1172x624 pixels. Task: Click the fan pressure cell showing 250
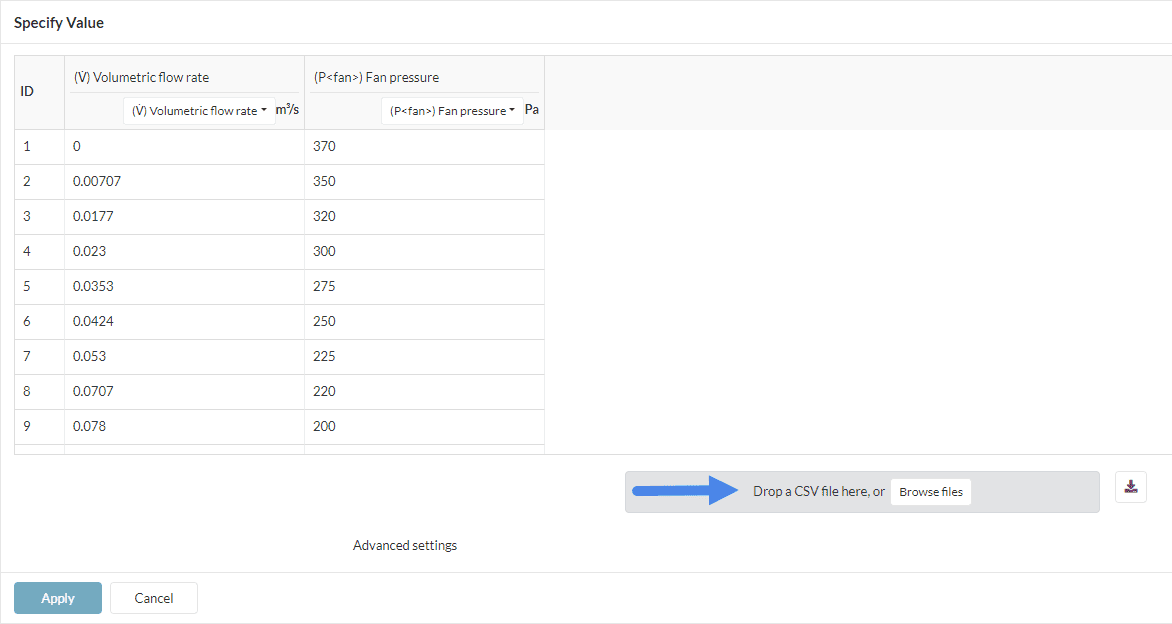[x=424, y=321]
